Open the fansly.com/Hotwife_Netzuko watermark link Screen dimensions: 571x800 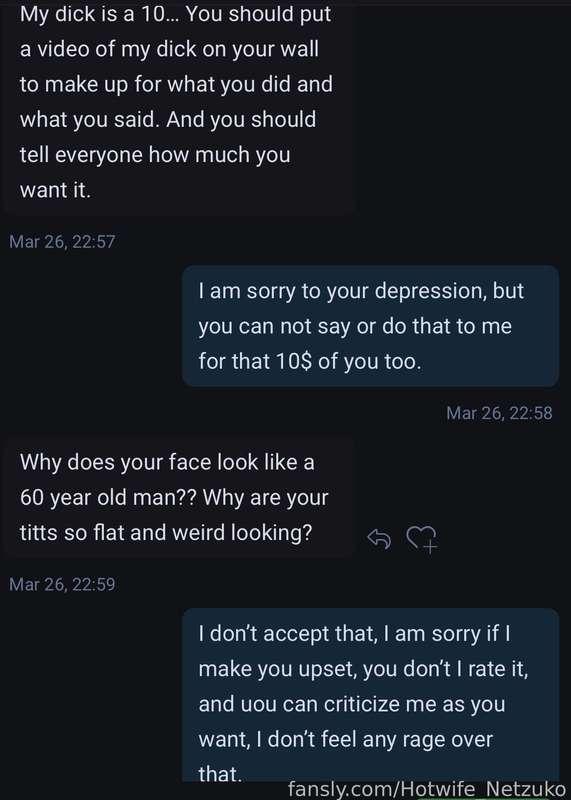[429, 789]
